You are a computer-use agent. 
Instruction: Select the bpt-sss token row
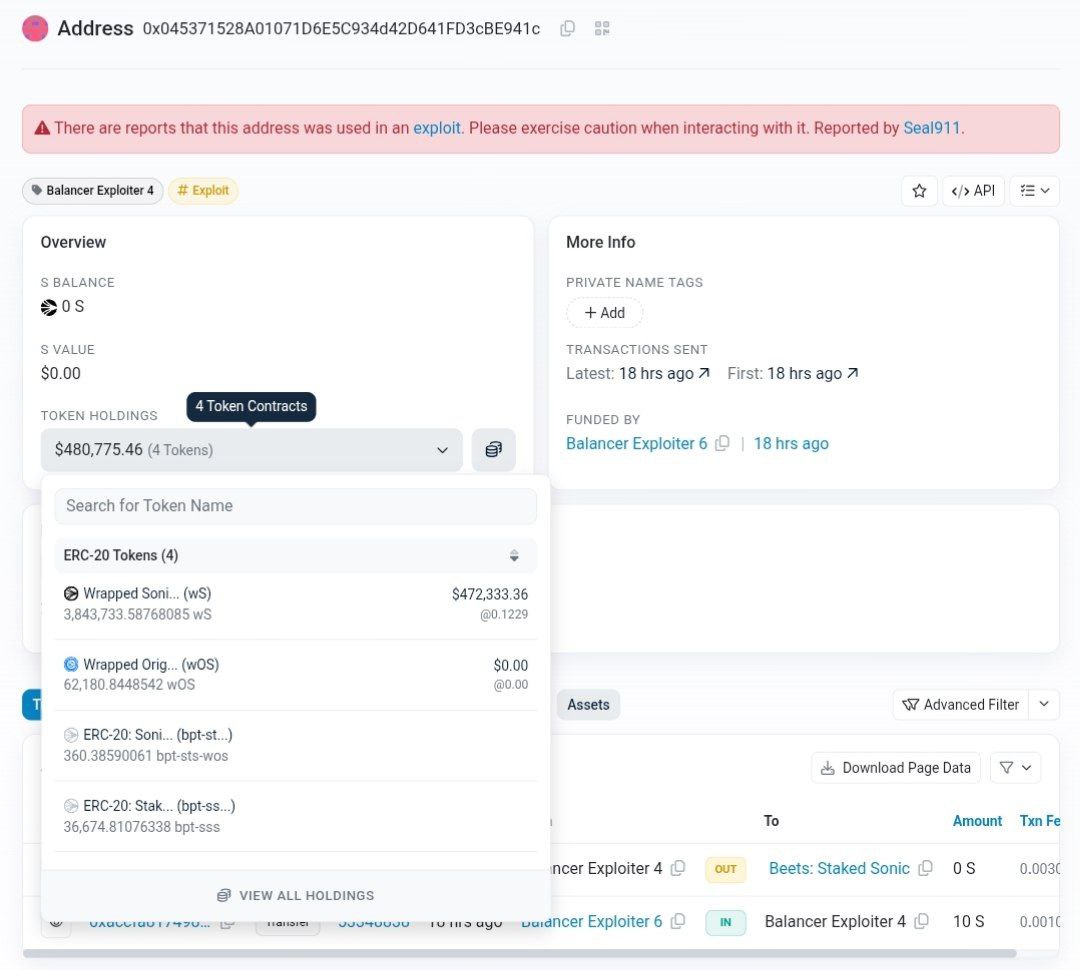295,816
